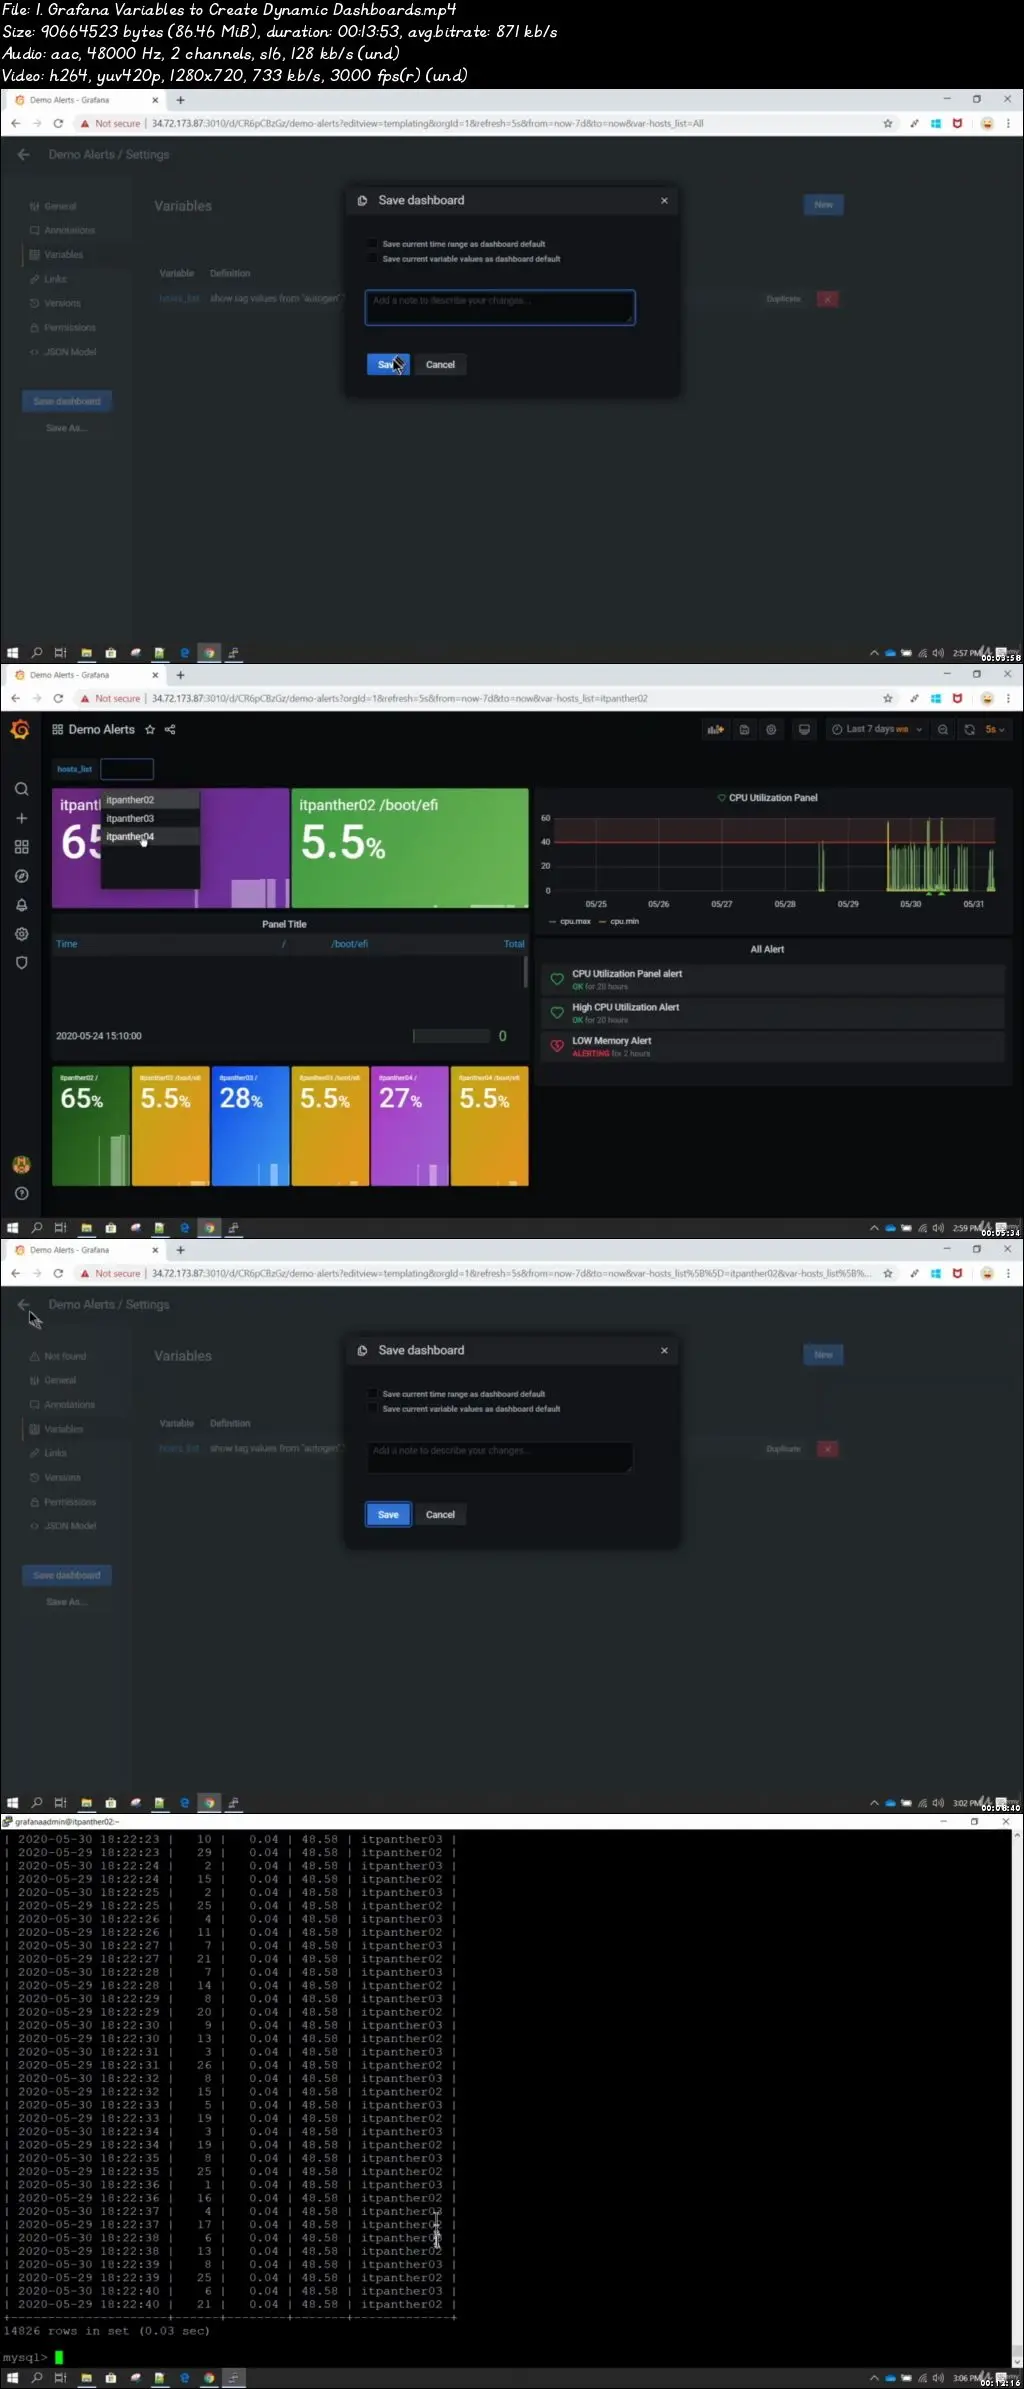Click the dashboards grid icon beside Demo Alerts title
The width and height of the screenshot is (1024, 2389).
pyautogui.click(x=57, y=729)
